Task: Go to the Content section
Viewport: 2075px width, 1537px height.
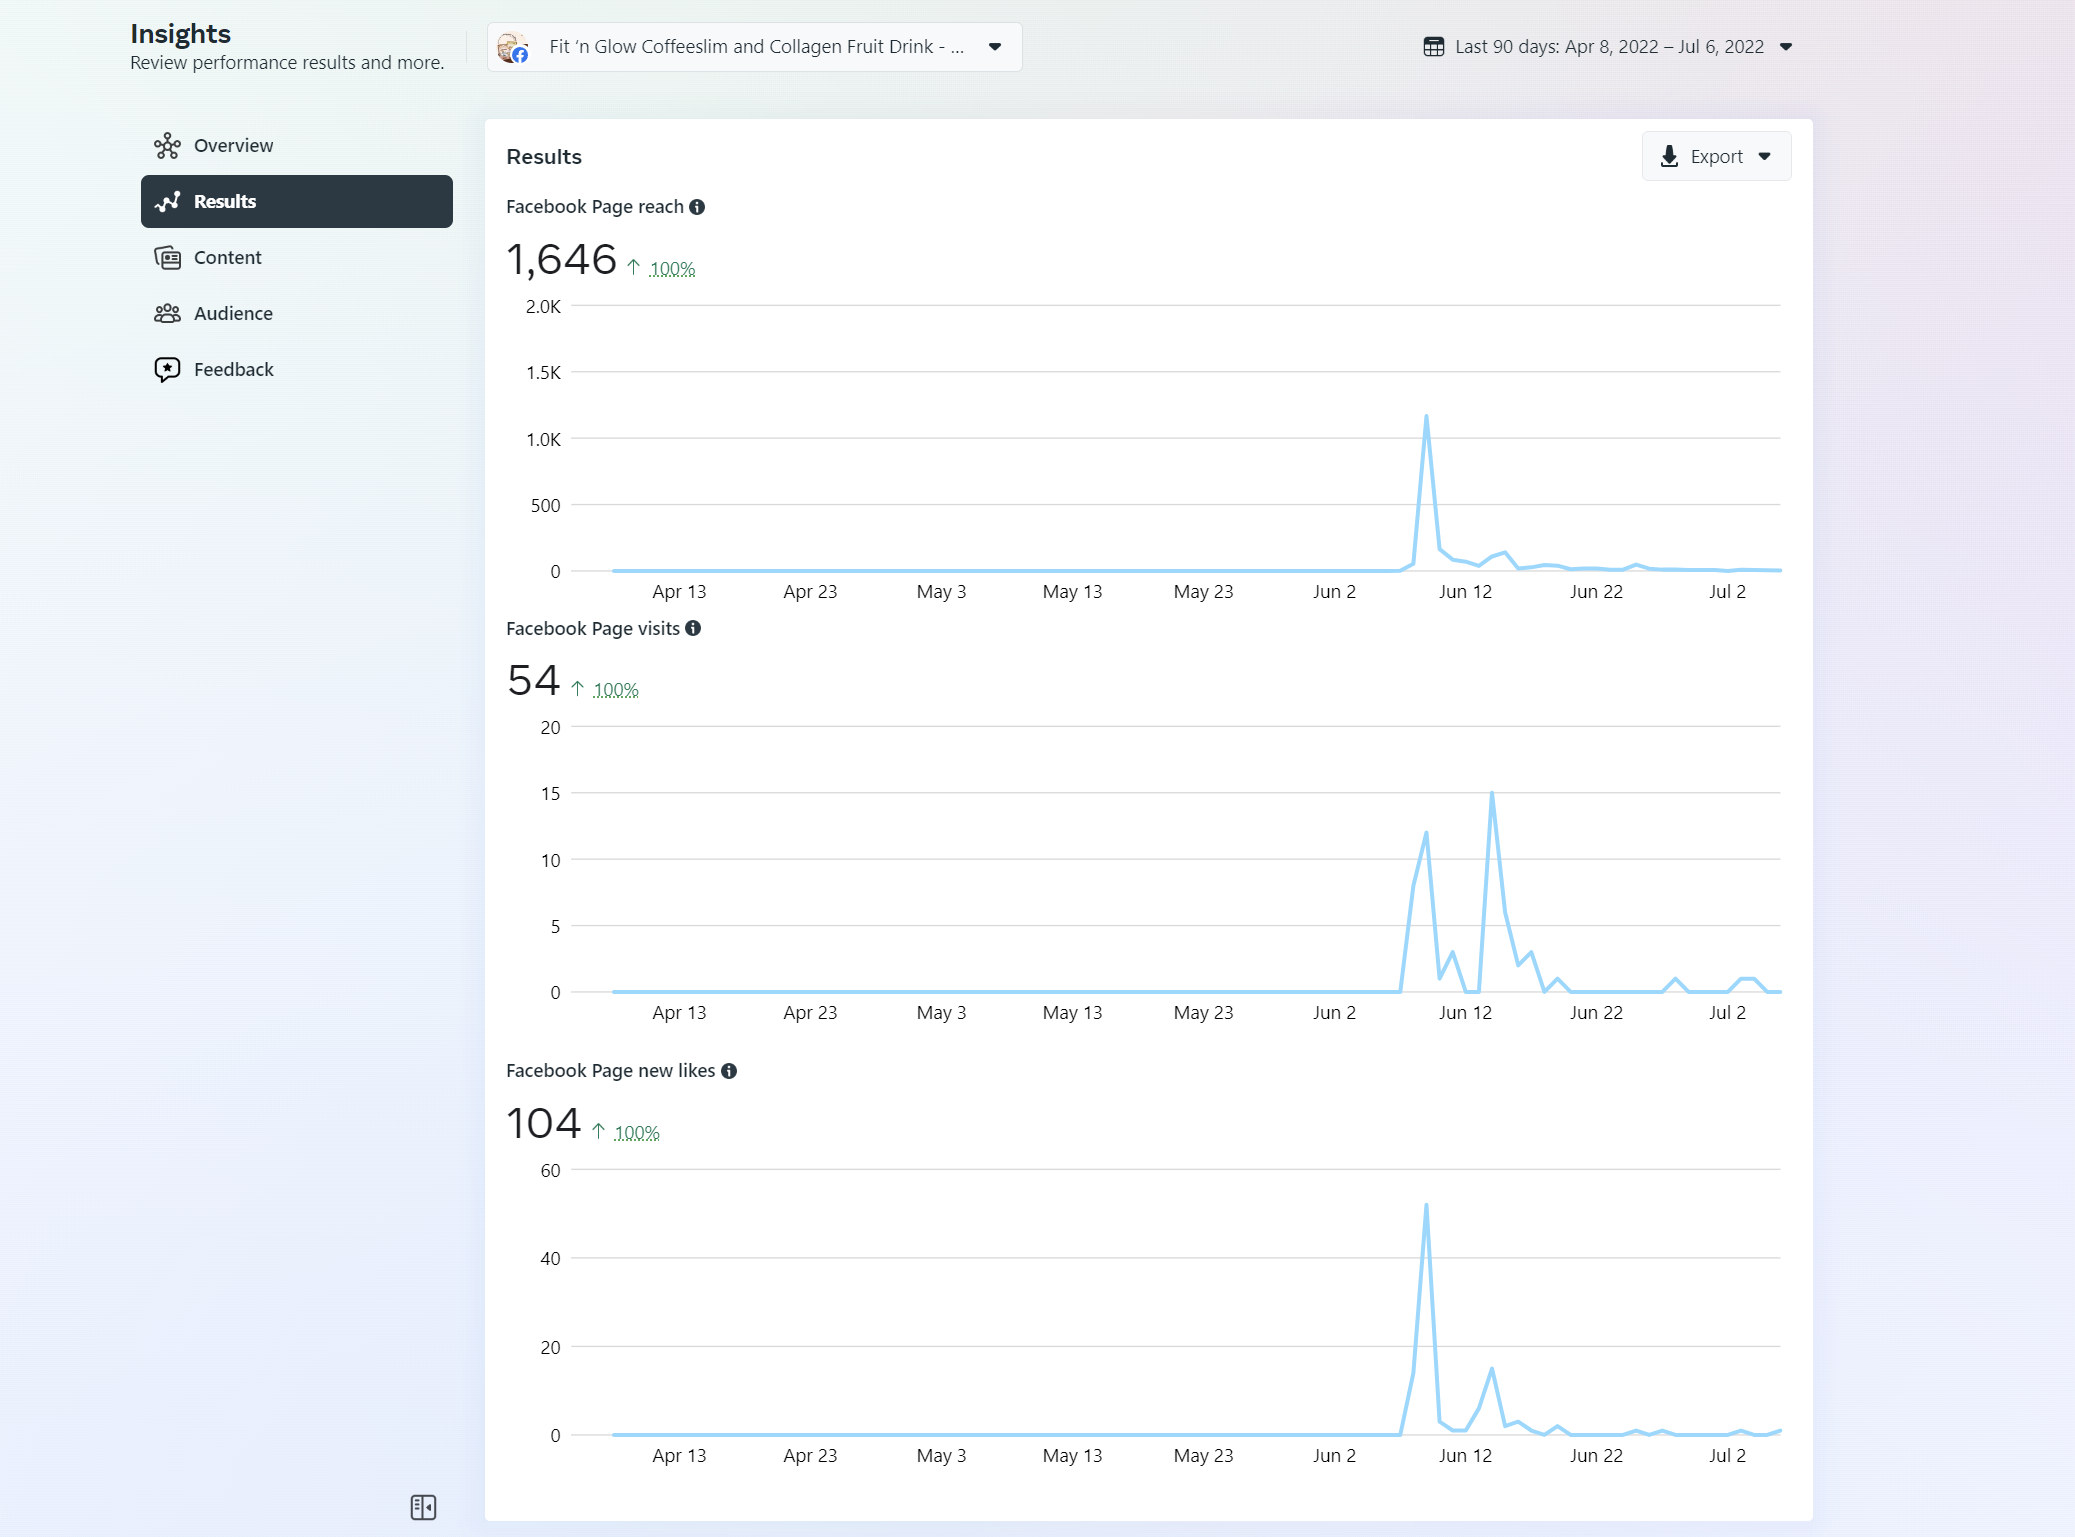Action: click(297, 258)
